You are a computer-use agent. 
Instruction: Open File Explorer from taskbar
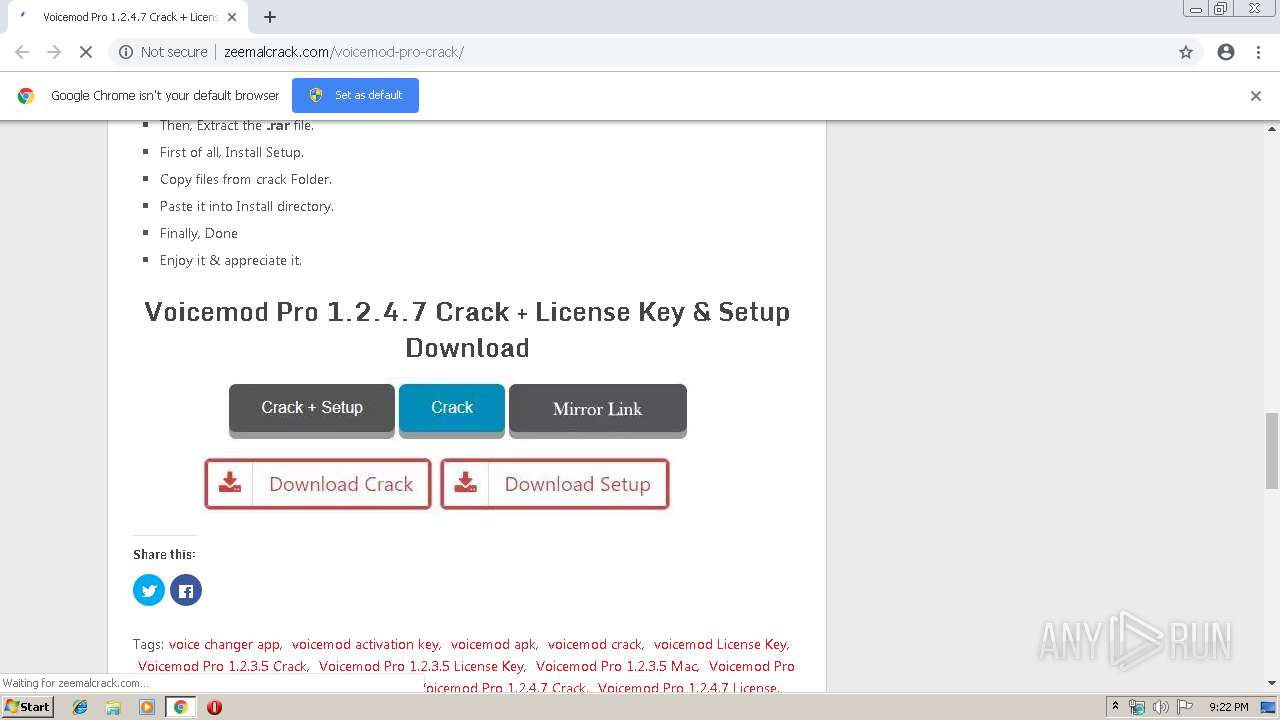click(x=113, y=707)
